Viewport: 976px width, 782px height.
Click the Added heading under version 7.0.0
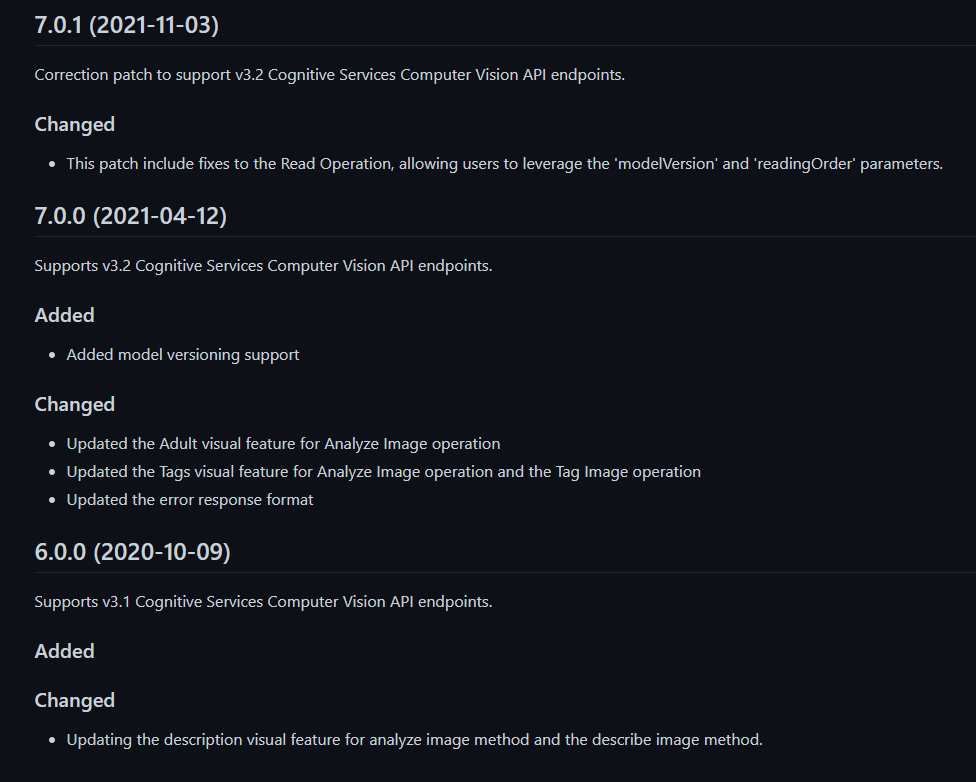(65, 316)
